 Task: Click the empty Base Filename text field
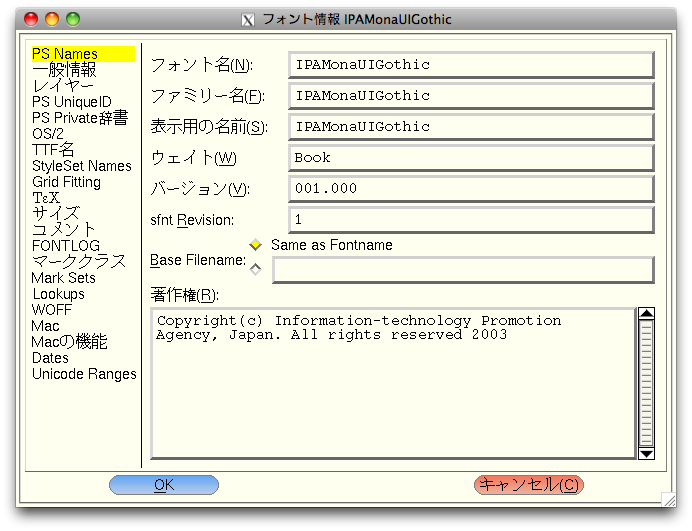click(463, 270)
